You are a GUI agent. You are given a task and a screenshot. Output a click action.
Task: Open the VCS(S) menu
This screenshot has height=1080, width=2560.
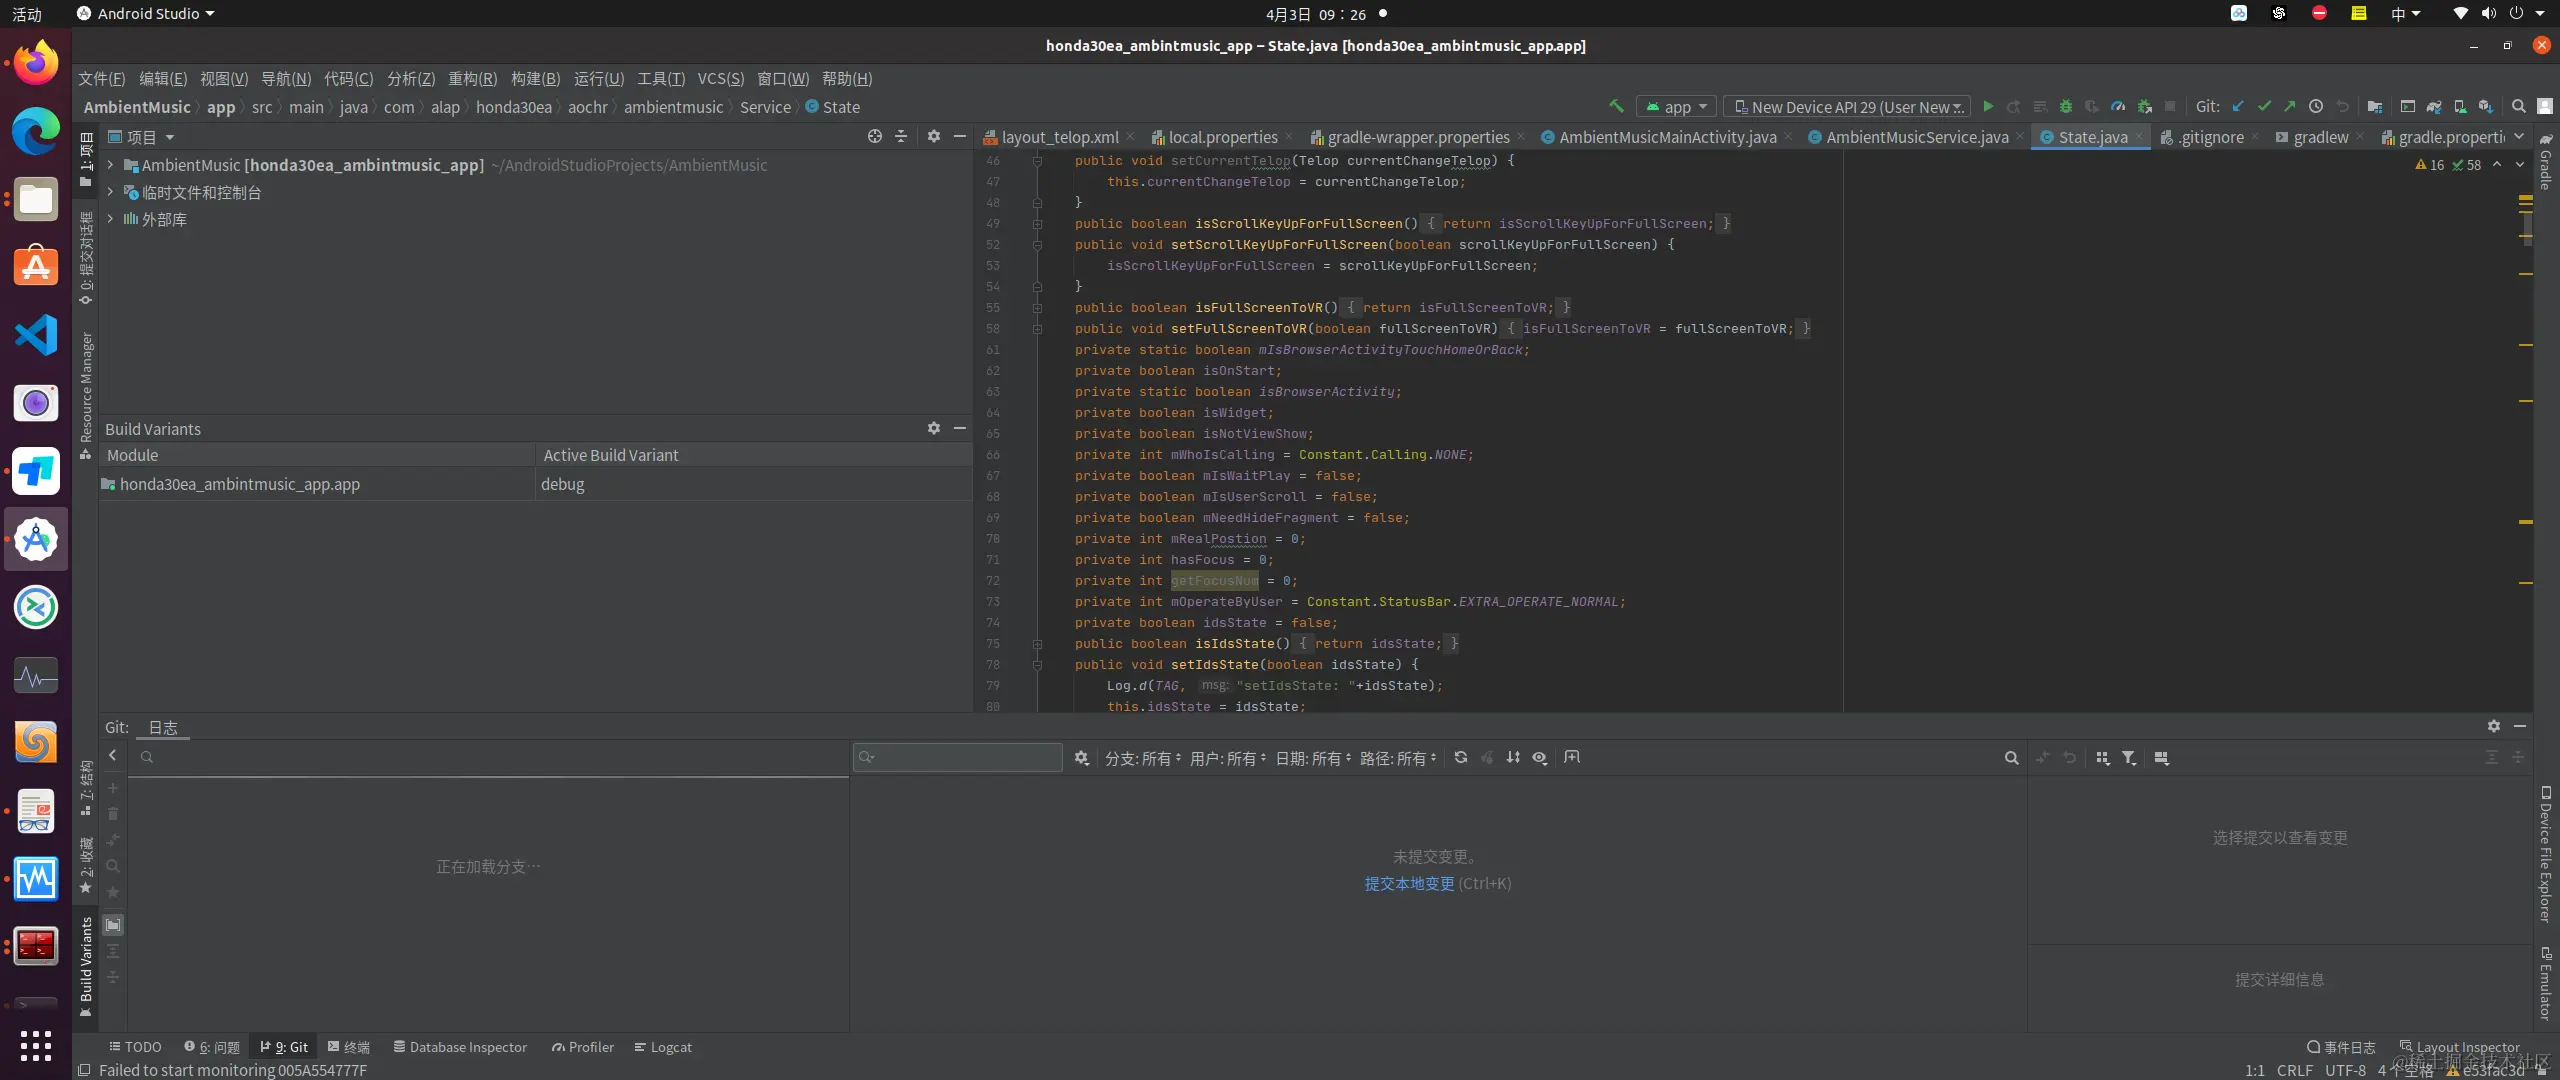click(x=721, y=78)
